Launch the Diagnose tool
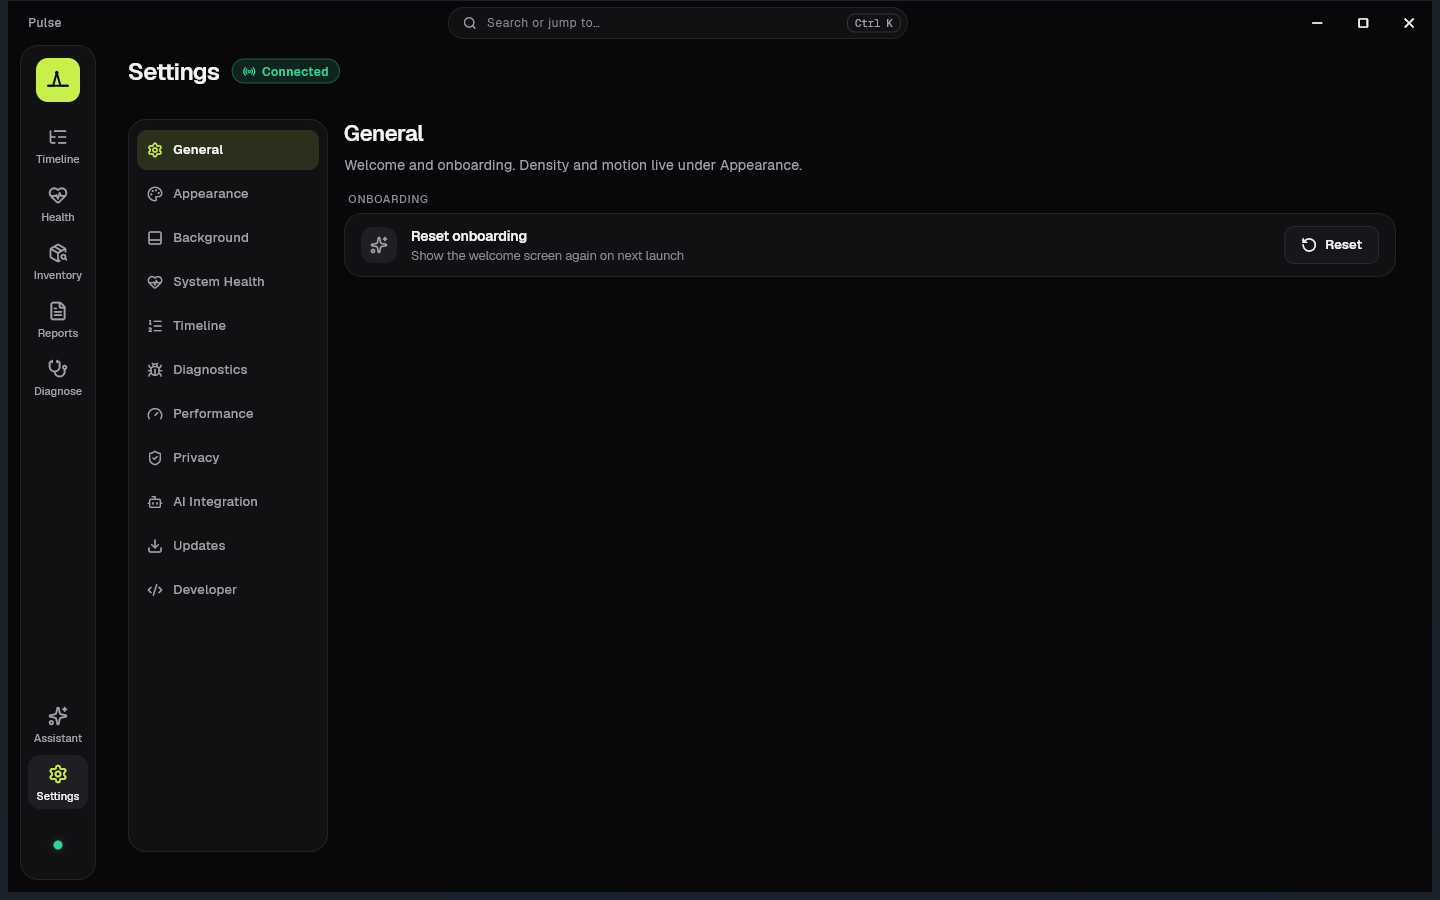The image size is (1440, 900). [58, 378]
